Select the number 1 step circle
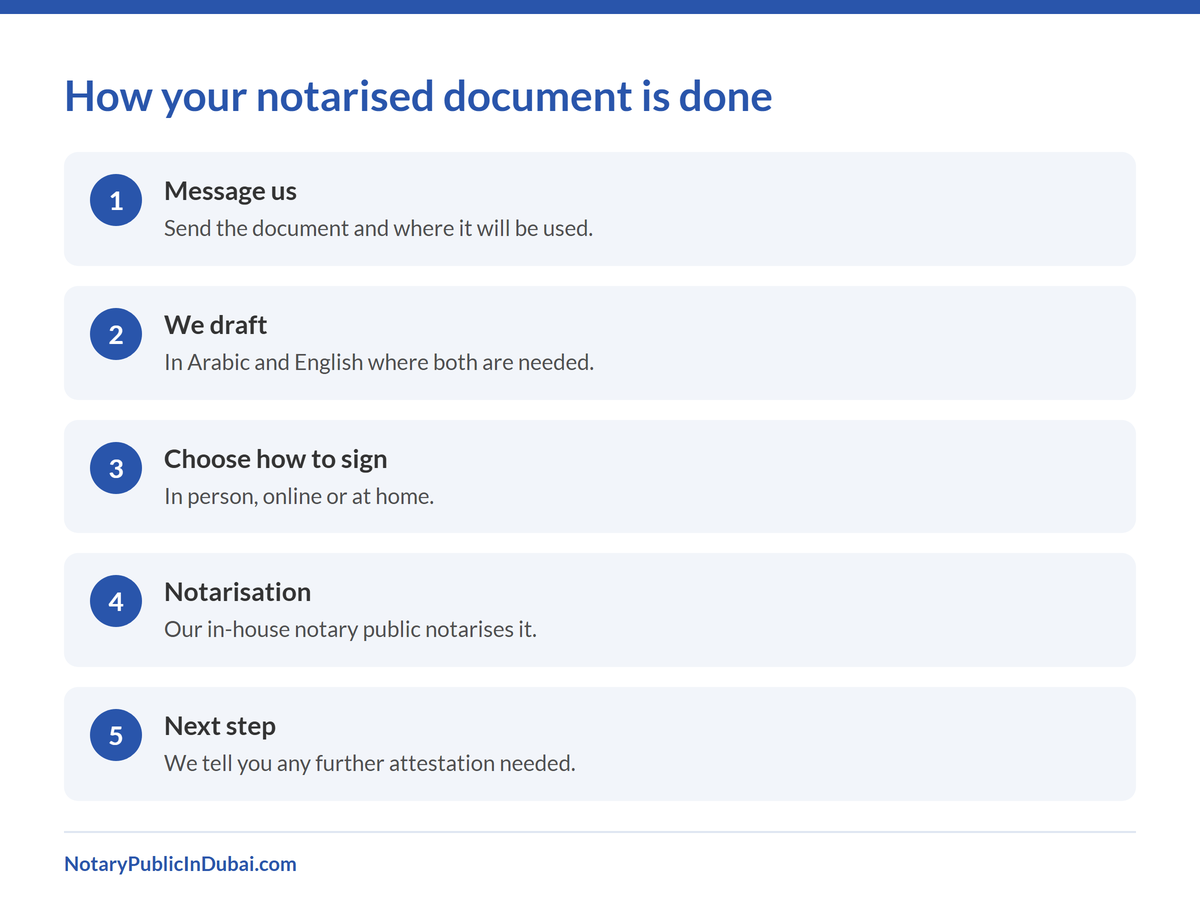Image resolution: width=1200 pixels, height=915 pixels. click(116, 200)
